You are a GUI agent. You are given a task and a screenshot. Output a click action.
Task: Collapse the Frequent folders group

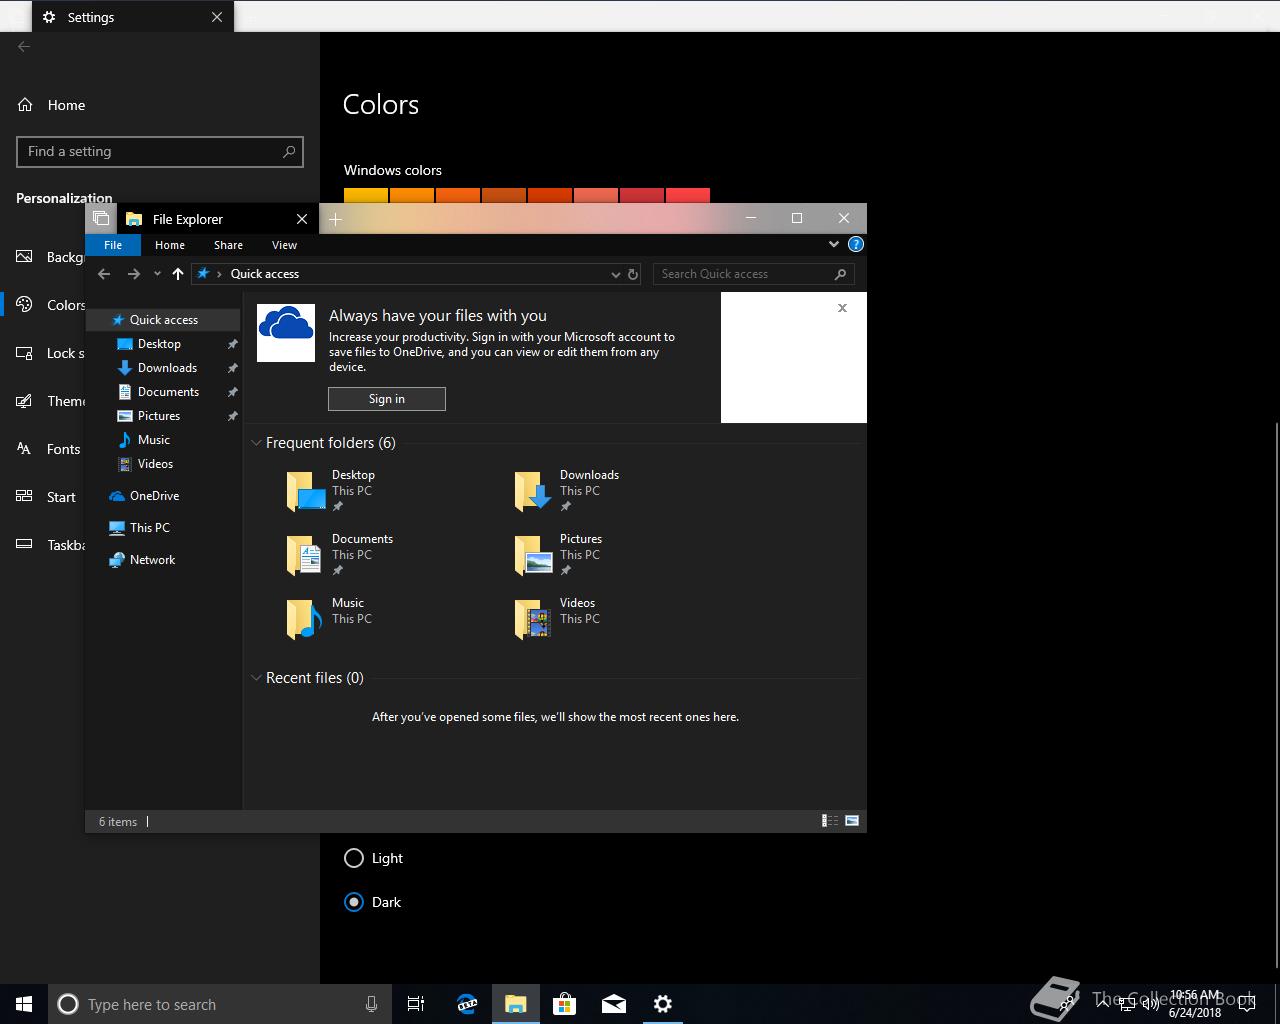pos(256,443)
